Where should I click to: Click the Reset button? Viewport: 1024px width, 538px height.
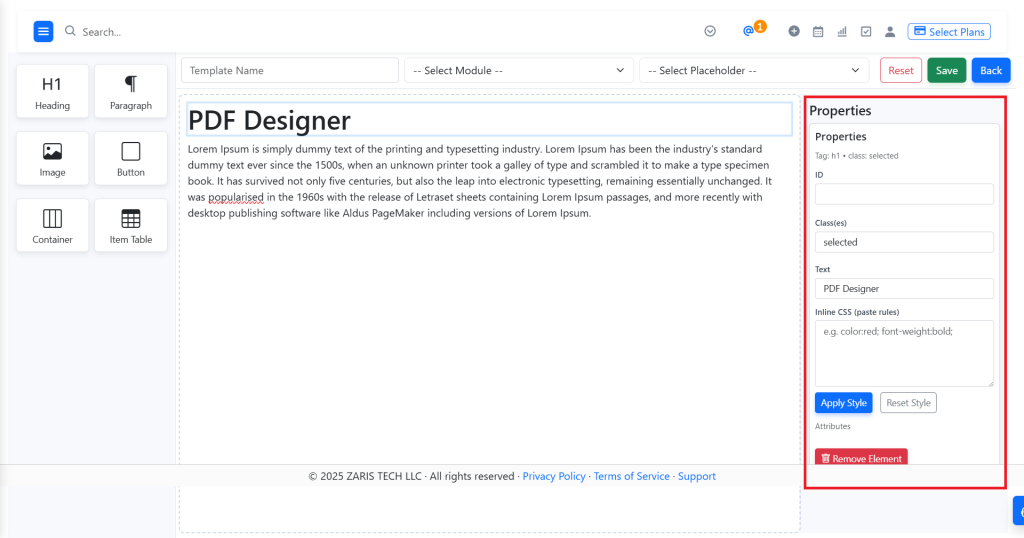point(901,71)
